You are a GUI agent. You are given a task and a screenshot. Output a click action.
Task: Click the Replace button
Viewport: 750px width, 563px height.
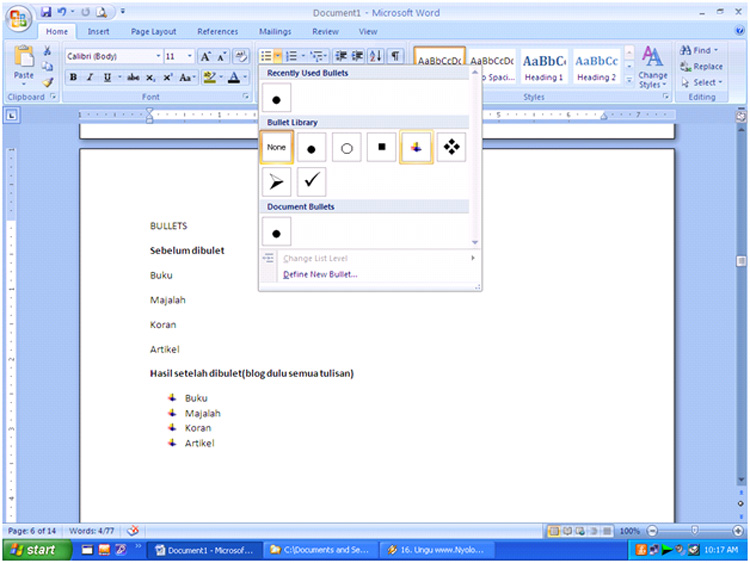(x=701, y=66)
